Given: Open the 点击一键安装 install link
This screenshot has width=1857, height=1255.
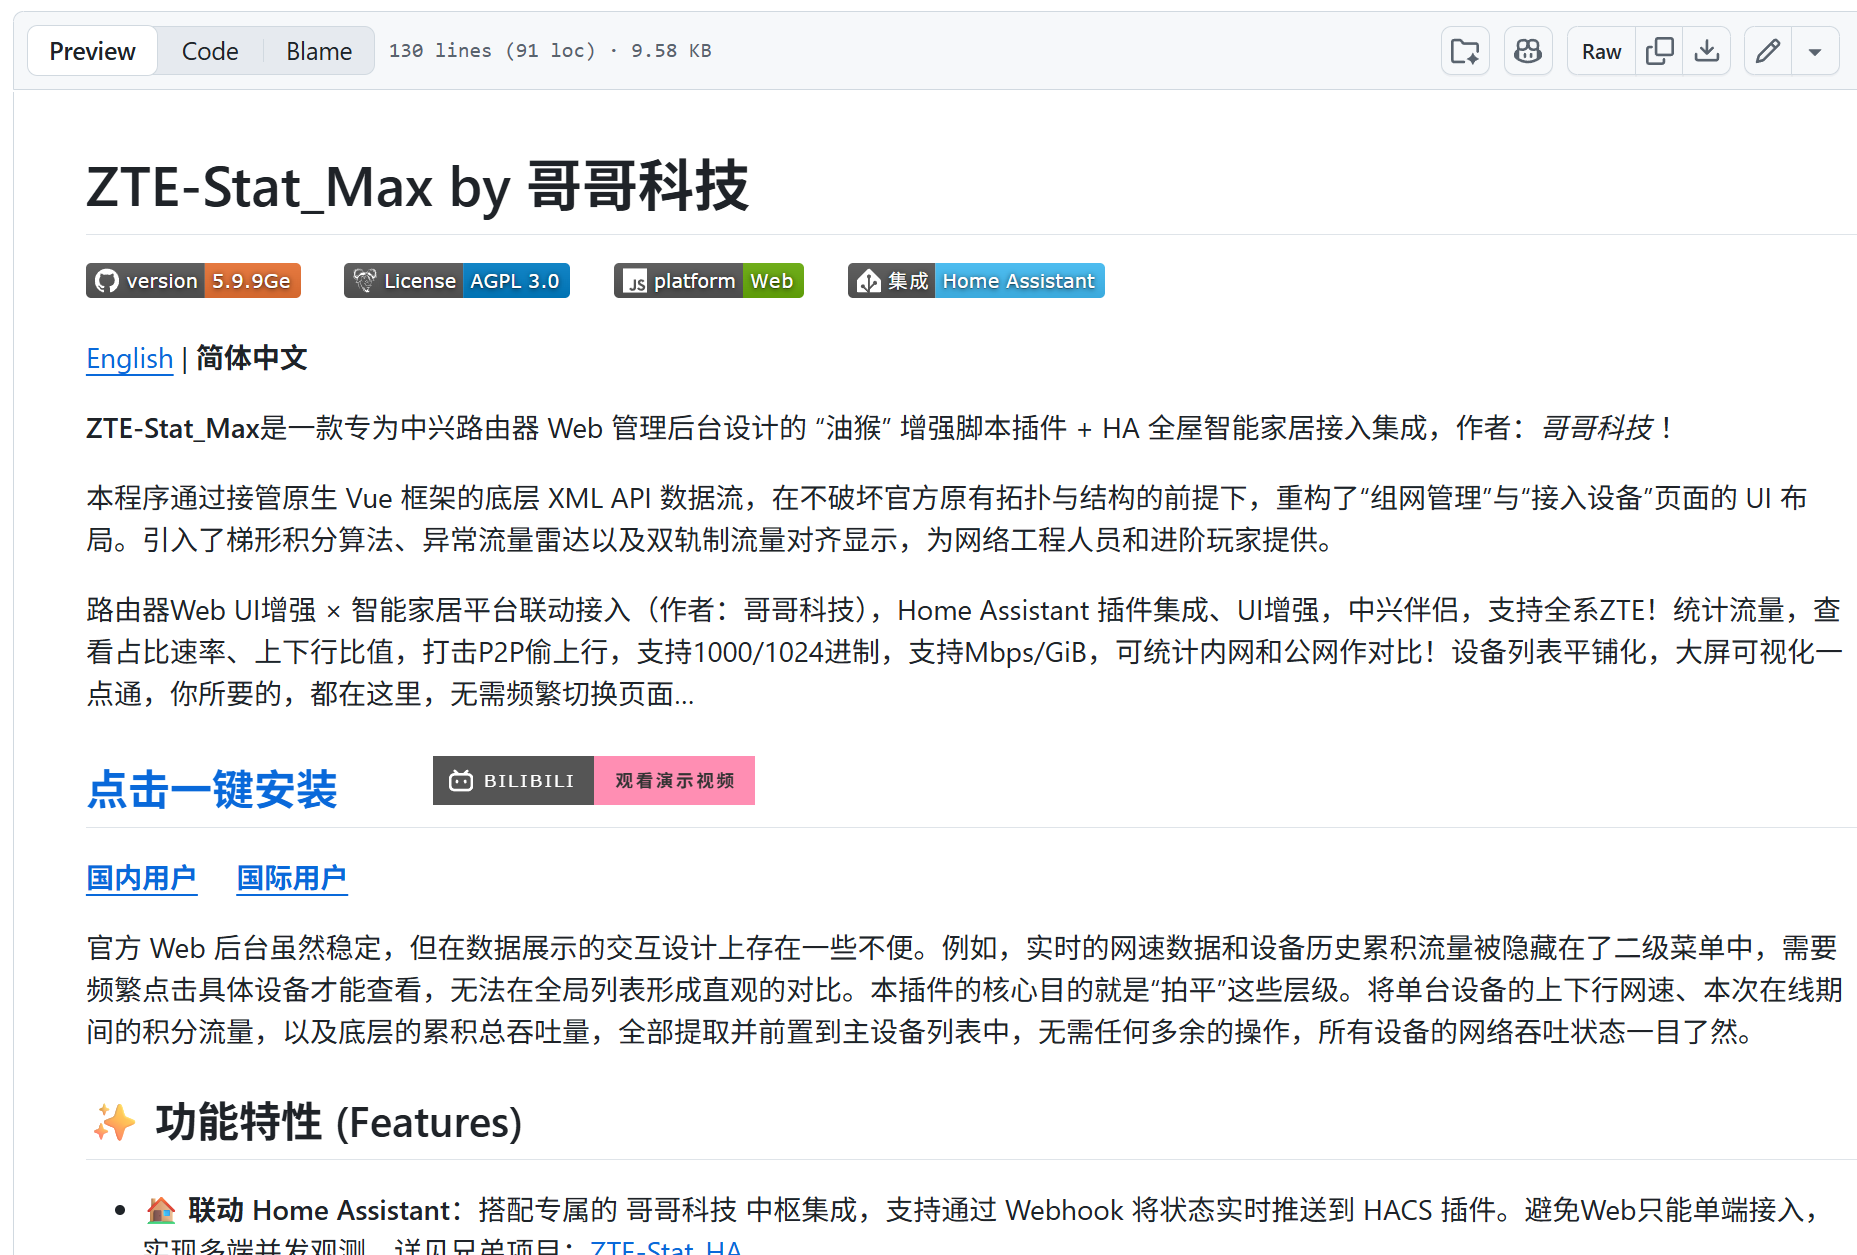Looking at the screenshot, I should (x=212, y=789).
